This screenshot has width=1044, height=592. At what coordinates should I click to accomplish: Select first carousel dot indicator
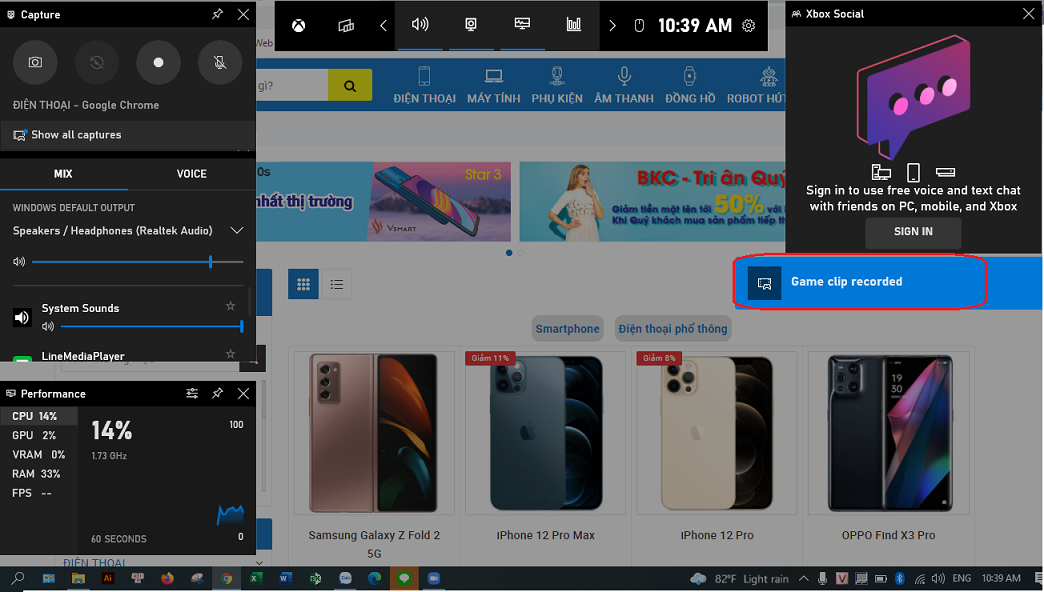pyautogui.click(x=509, y=253)
